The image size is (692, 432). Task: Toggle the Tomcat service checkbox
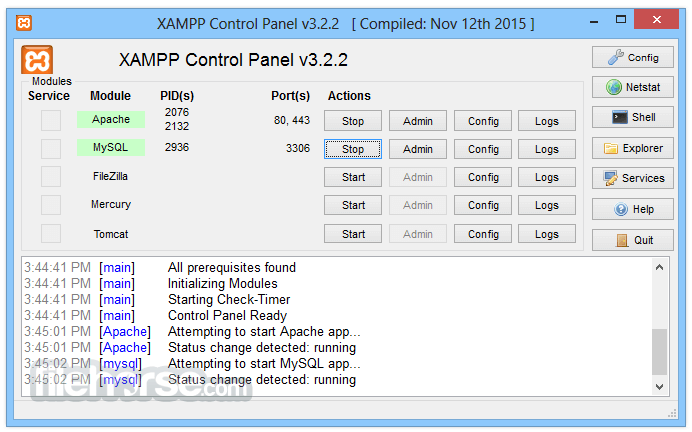(51, 233)
